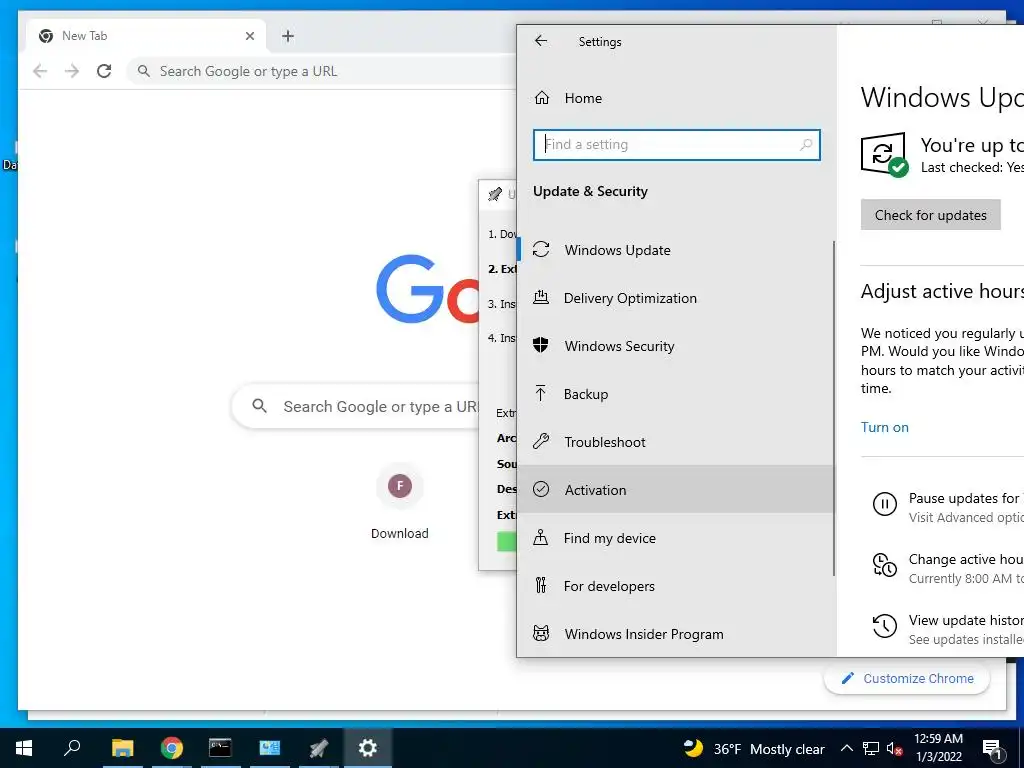1024x768 pixels.
Task: Open the Windows Security section
Action: click(675, 346)
